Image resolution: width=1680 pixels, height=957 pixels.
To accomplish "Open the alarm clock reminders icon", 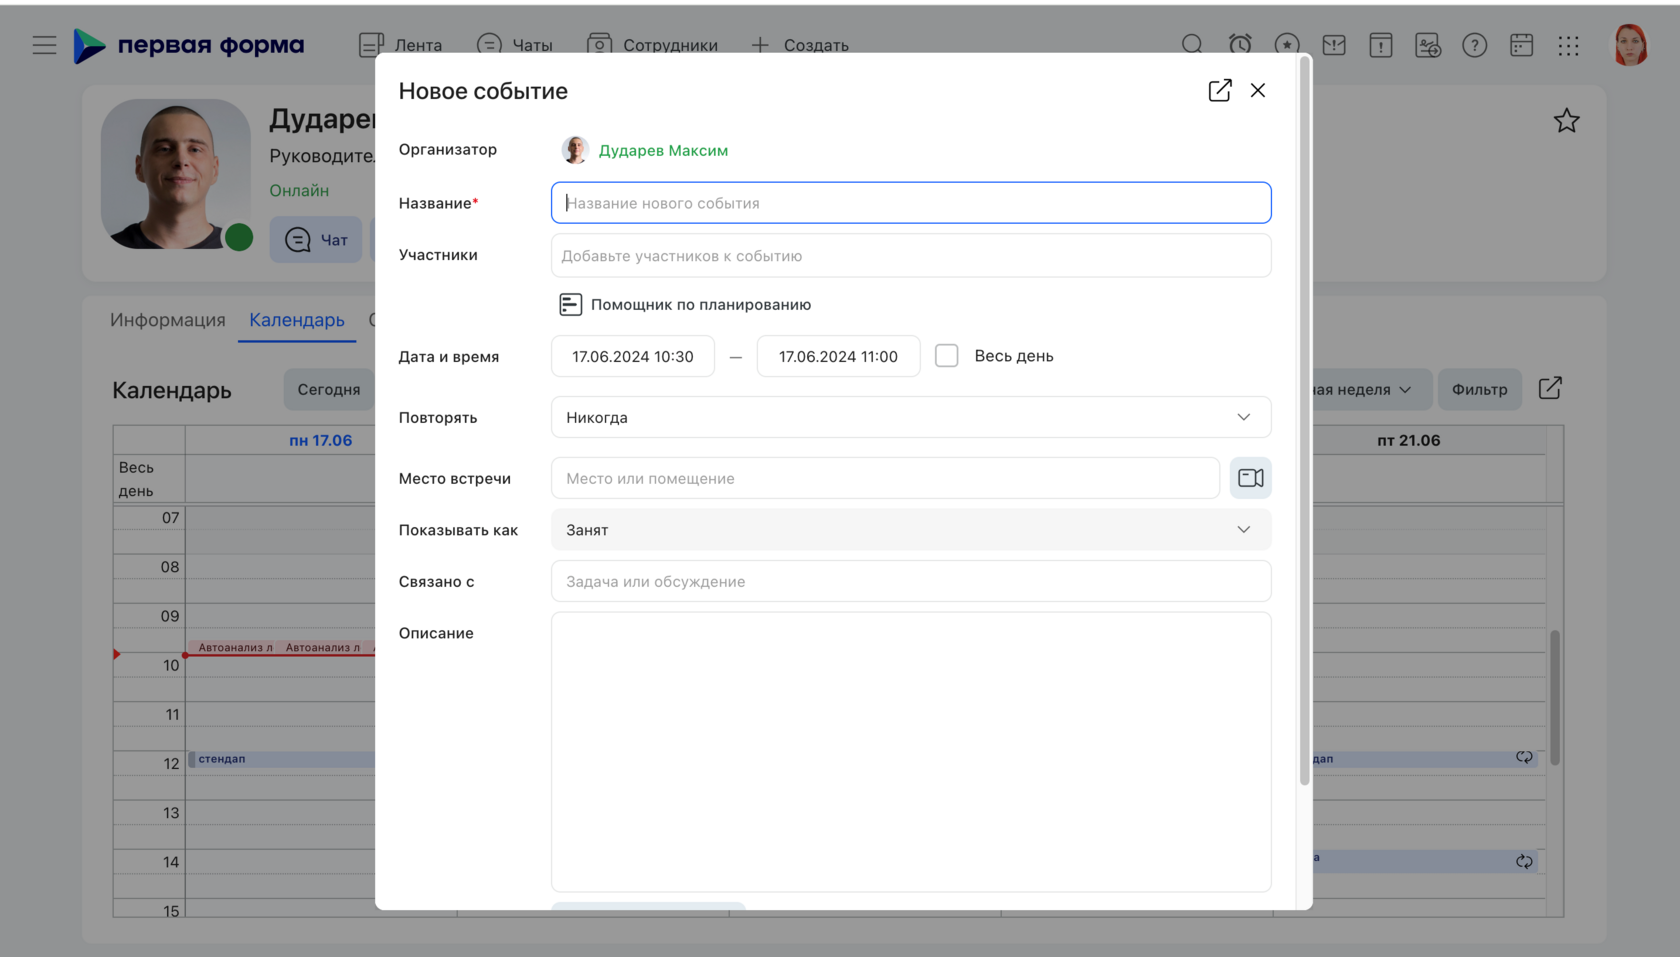I will click(x=1240, y=45).
